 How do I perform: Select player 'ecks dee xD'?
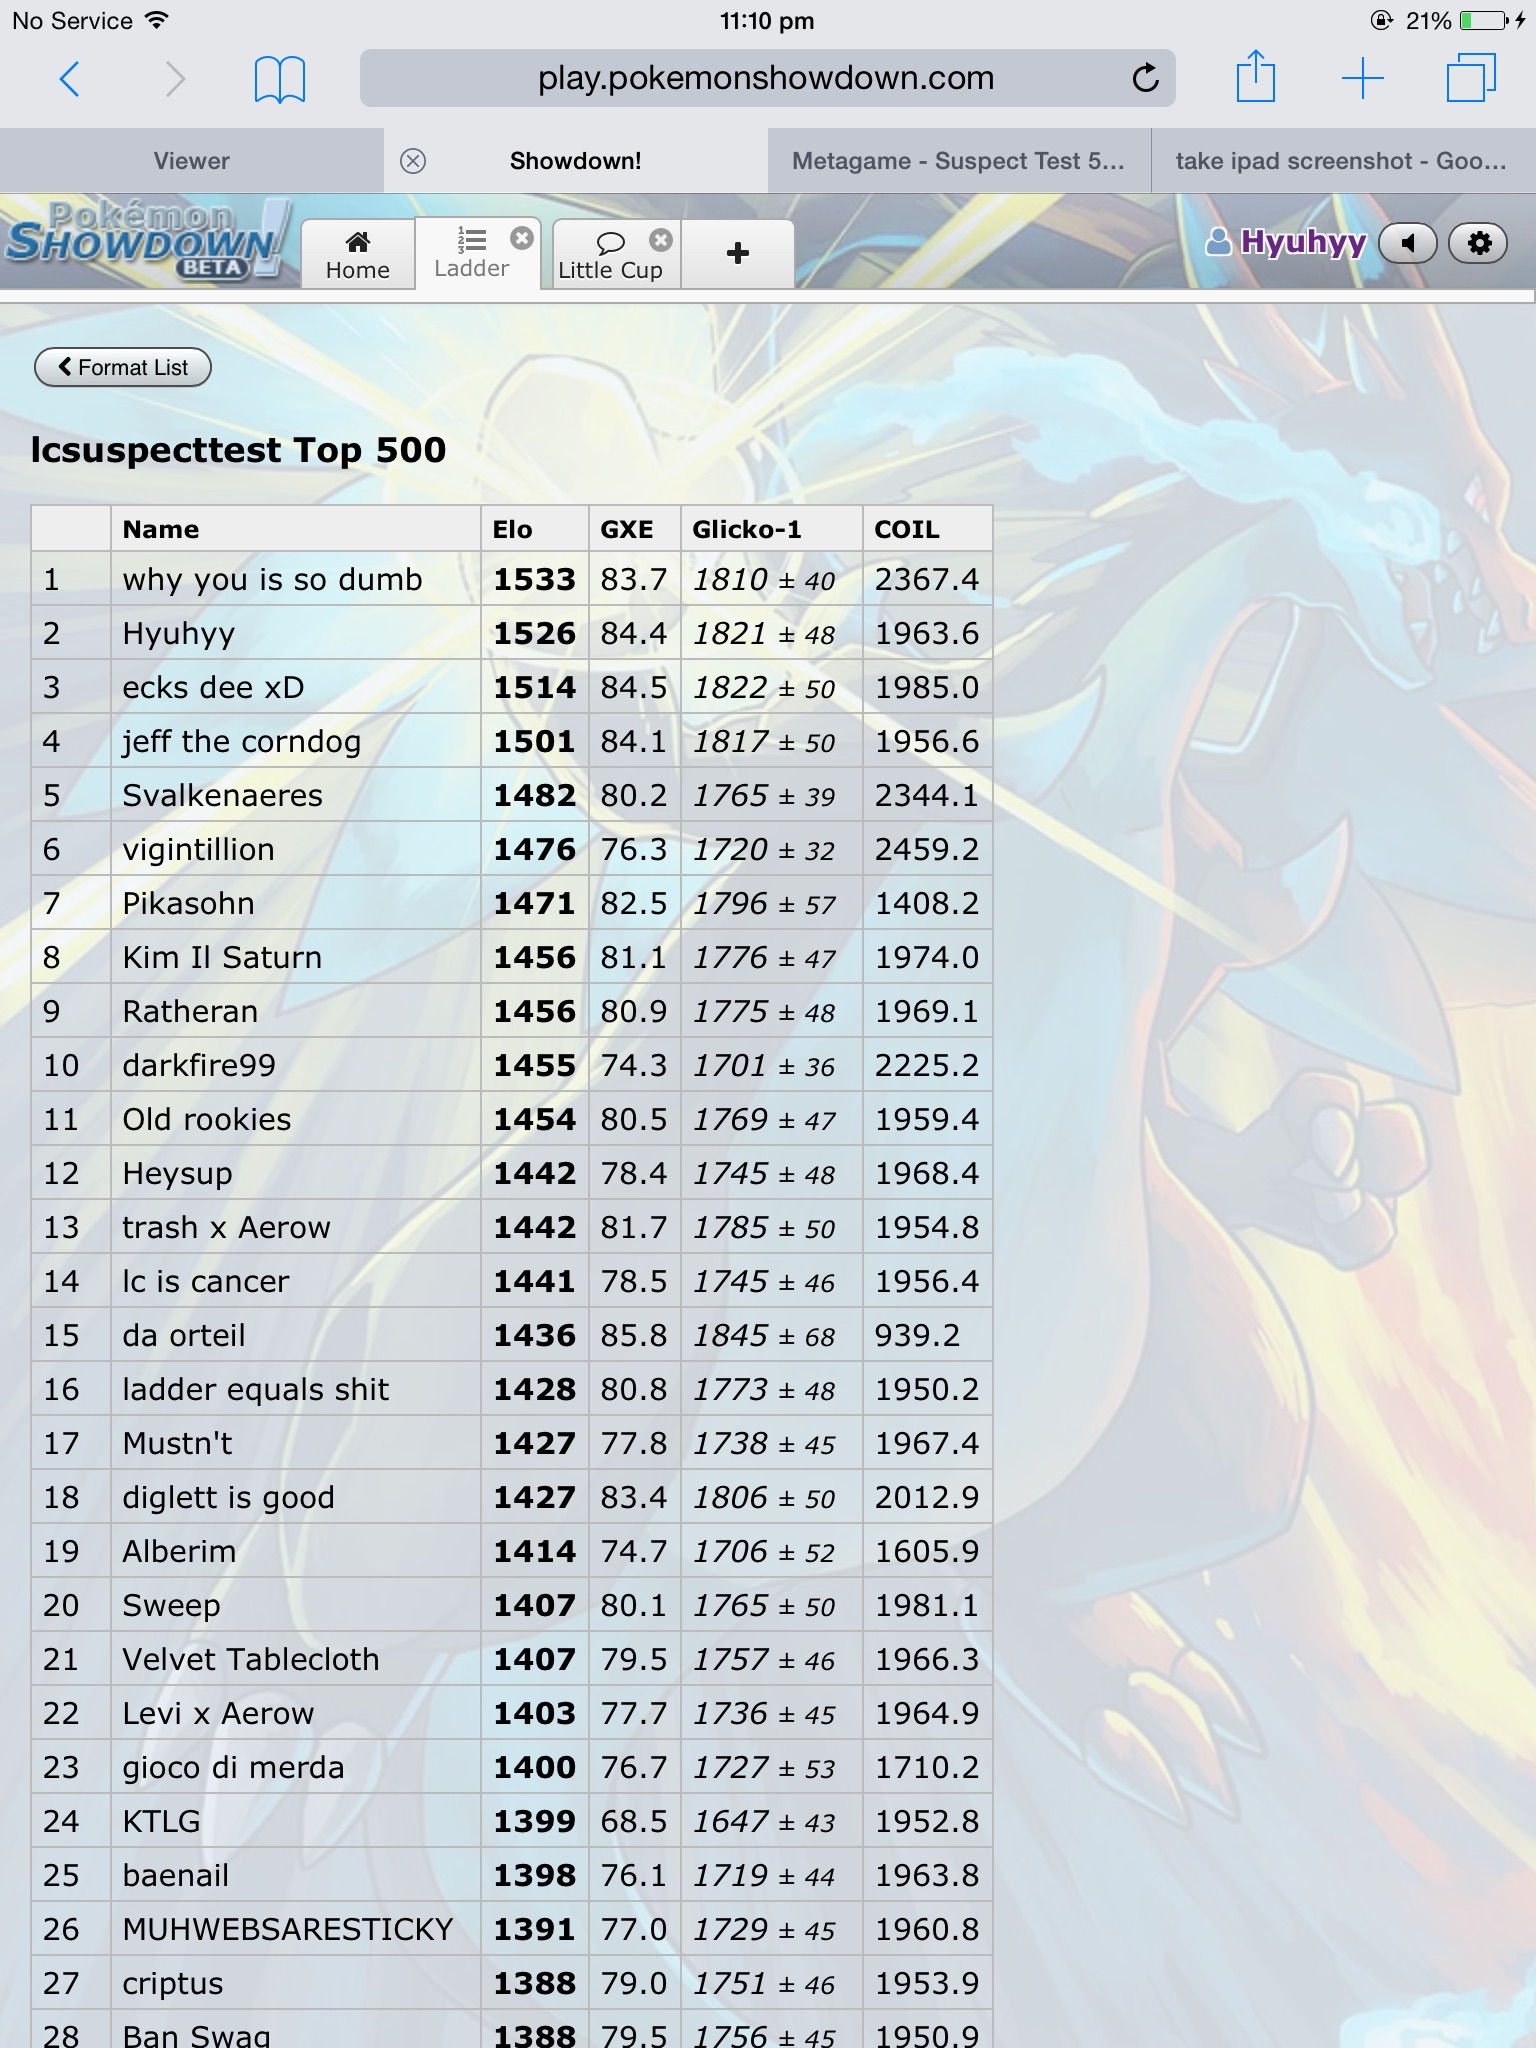(213, 687)
